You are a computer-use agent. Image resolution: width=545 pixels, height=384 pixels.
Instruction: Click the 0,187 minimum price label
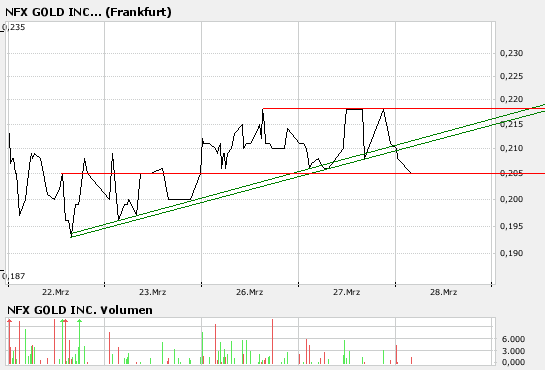click(14, 276)
